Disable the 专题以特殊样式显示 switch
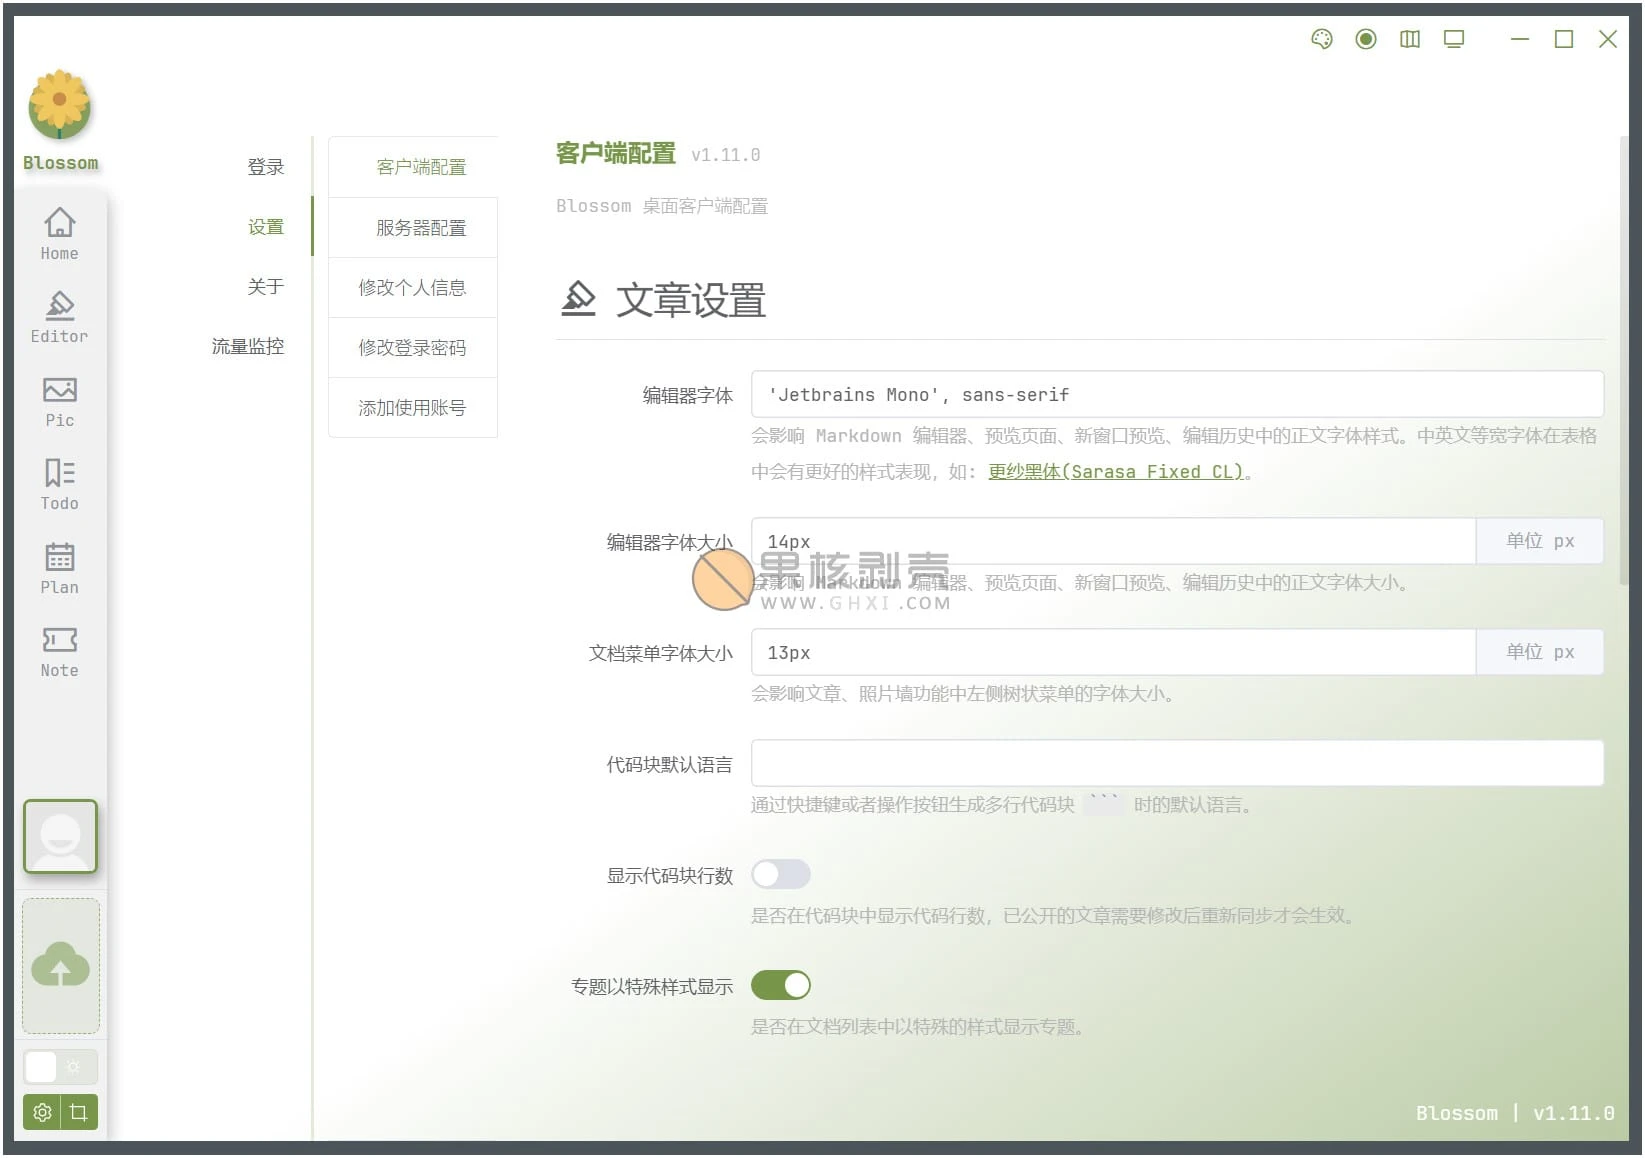This screenshot has width=1645, height=1158. [x=780, y=985]
